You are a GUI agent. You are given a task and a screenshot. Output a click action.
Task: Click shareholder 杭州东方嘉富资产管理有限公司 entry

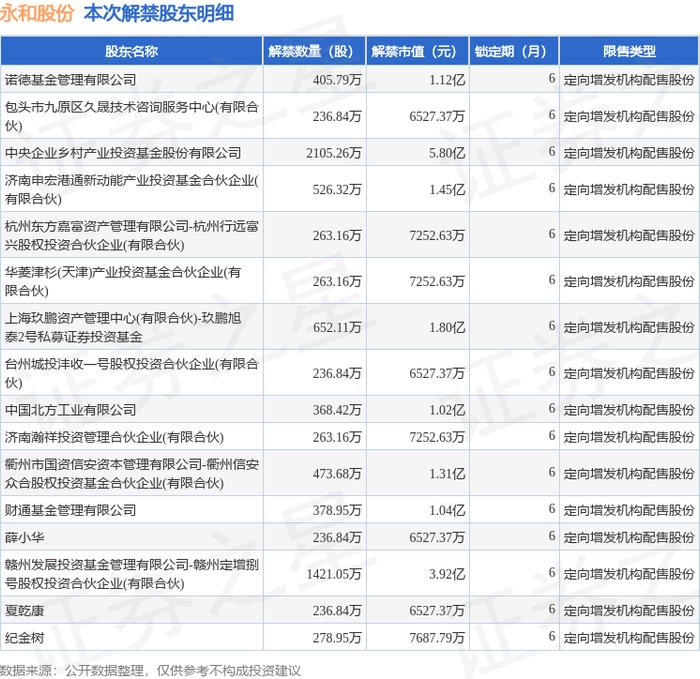pos(132,236)
